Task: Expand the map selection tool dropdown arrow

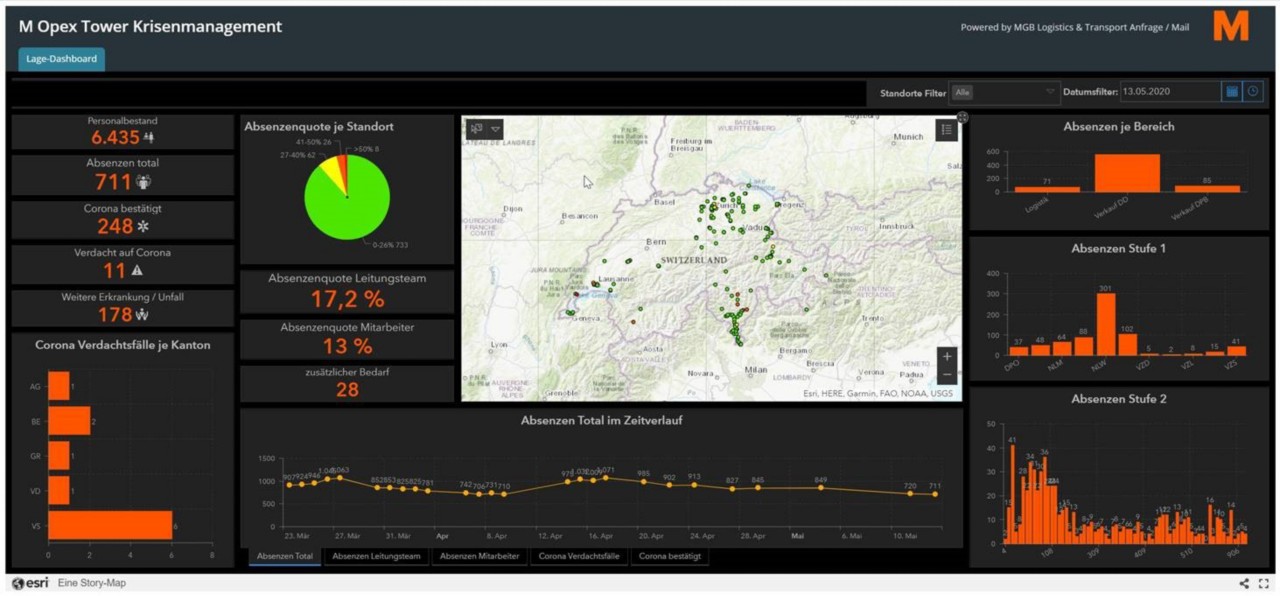Action: (496, 129)
